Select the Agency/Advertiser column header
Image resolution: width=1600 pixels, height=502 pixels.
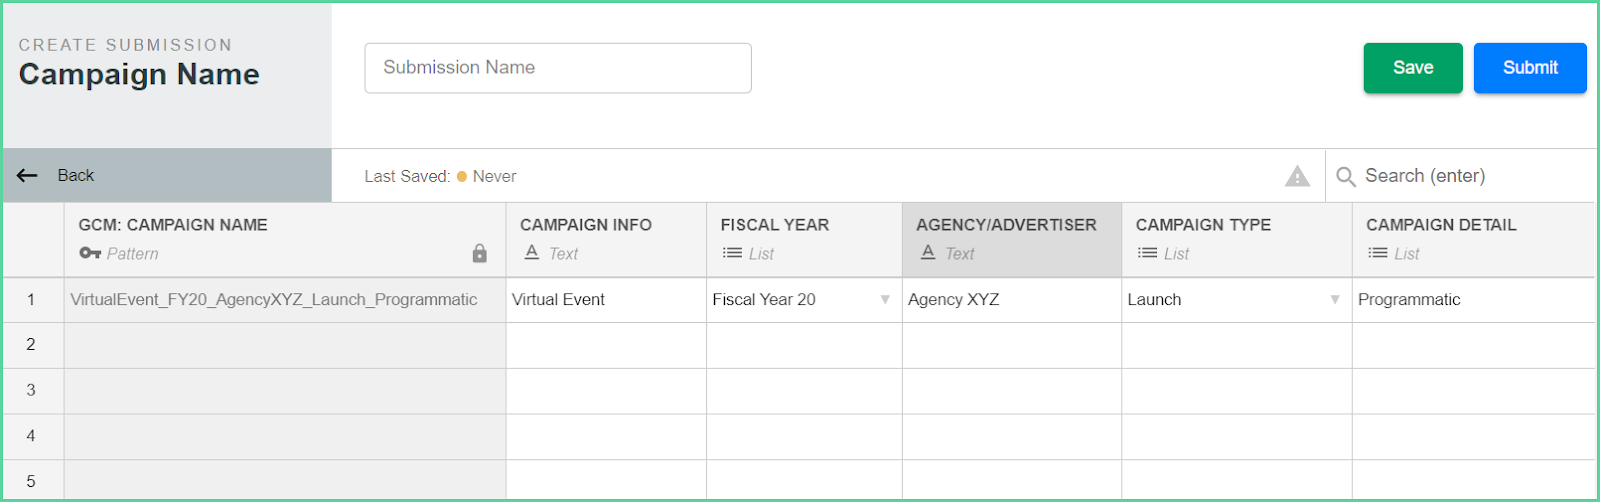click(1012, 240)
